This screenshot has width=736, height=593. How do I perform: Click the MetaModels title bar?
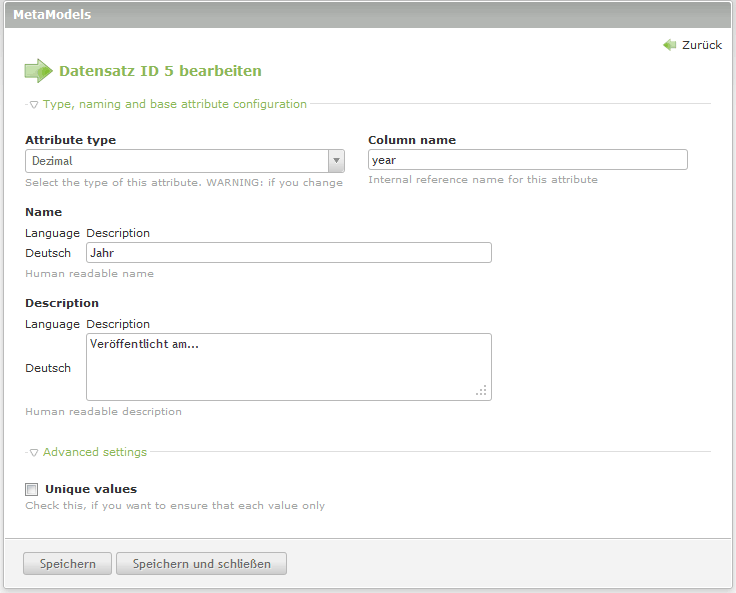(x=368, y=14)
